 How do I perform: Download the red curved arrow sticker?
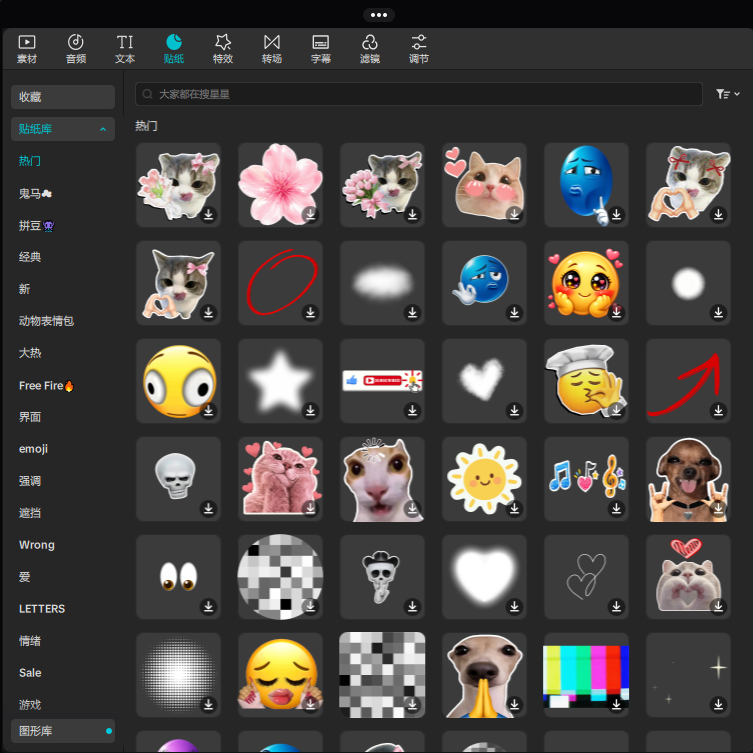pos(718,411)
